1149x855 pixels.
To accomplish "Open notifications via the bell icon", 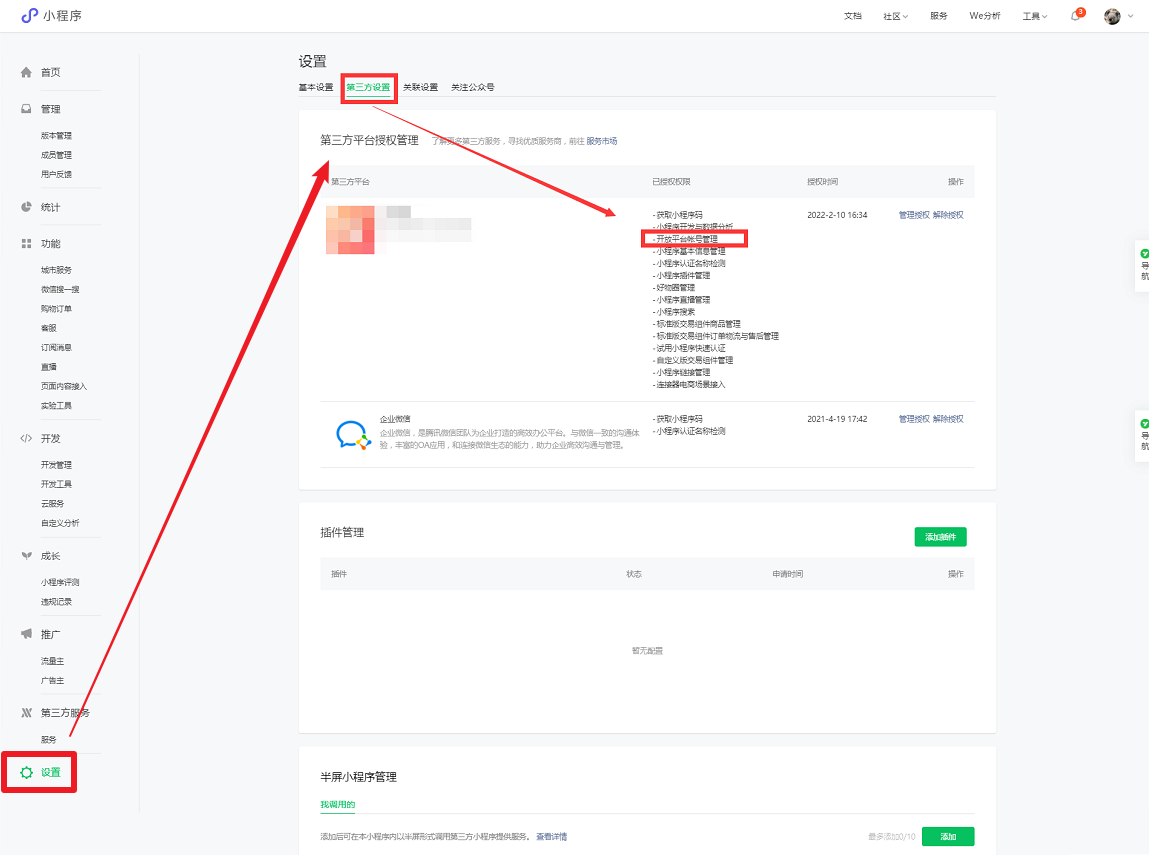I will tap(1075, 16).
